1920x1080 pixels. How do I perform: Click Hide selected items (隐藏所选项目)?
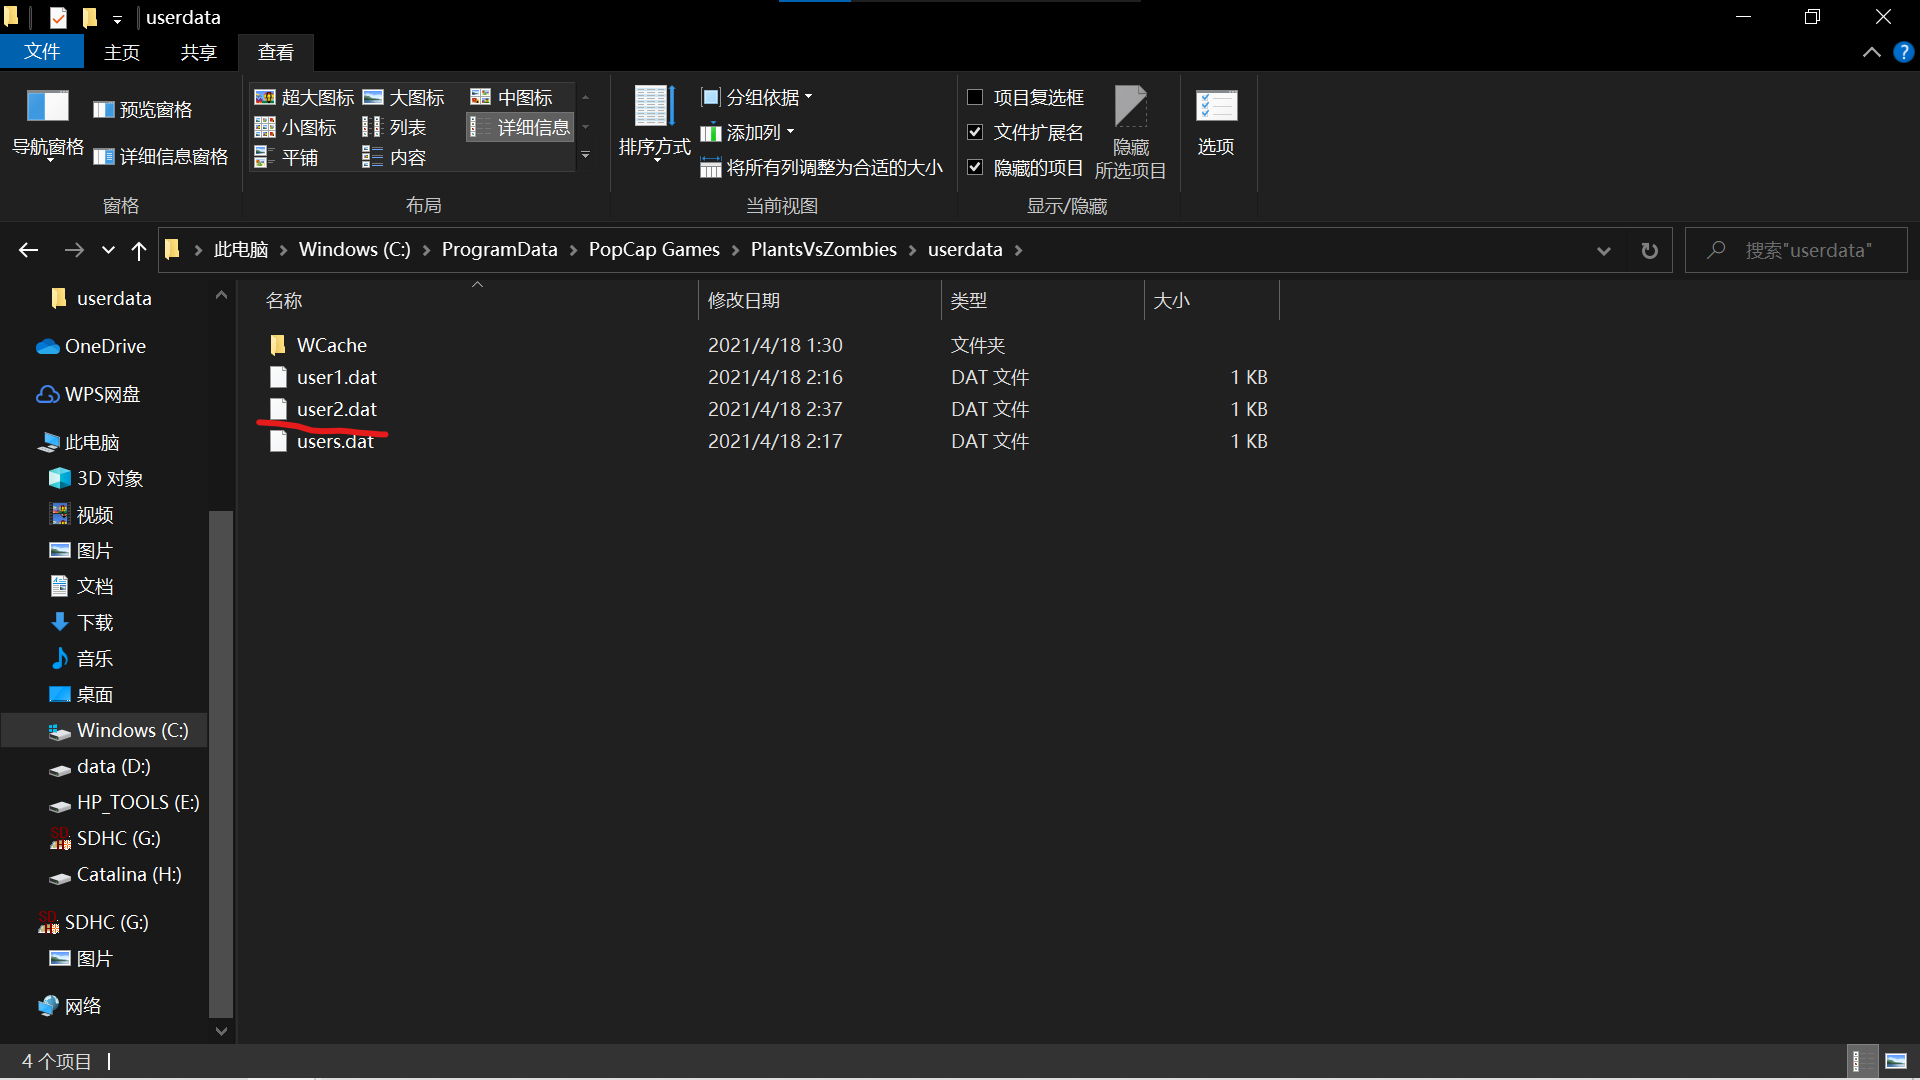click(1131, 133)
